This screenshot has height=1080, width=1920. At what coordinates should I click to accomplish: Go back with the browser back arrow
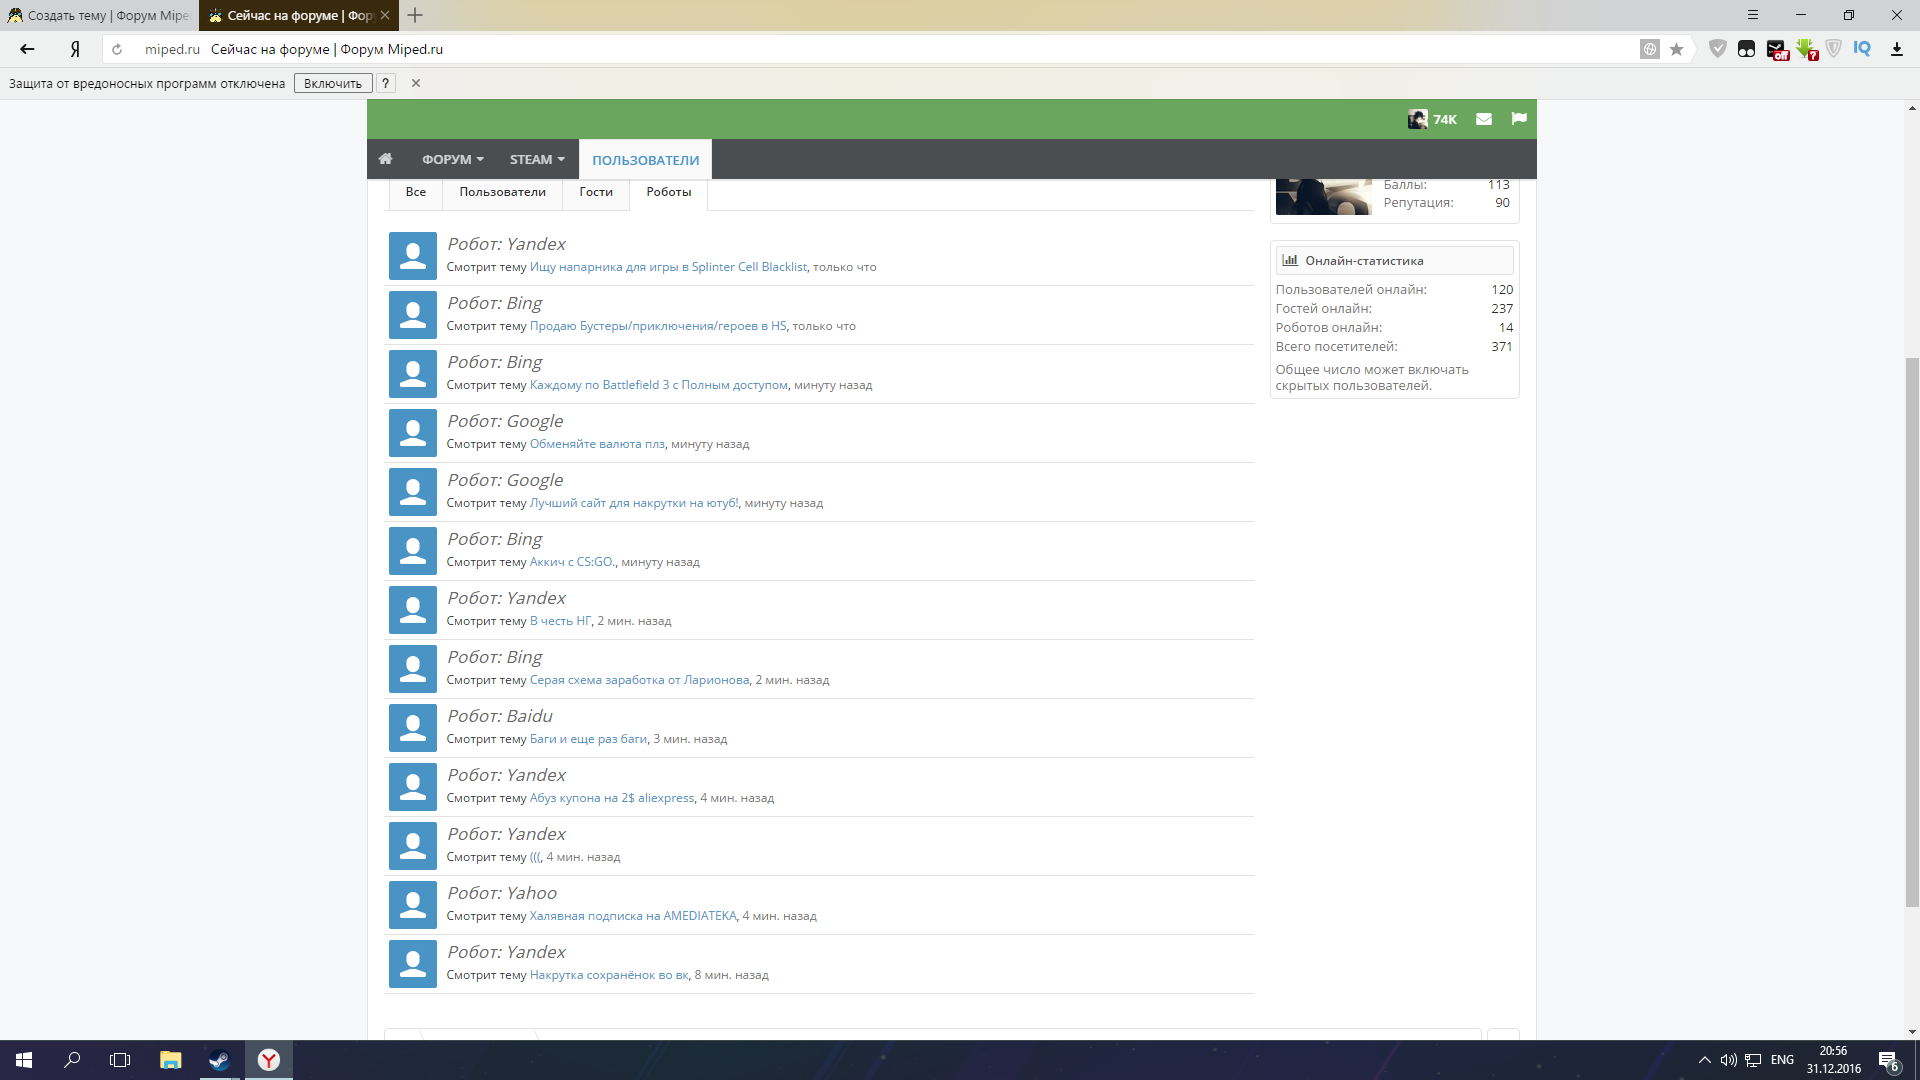click(27, 49)
